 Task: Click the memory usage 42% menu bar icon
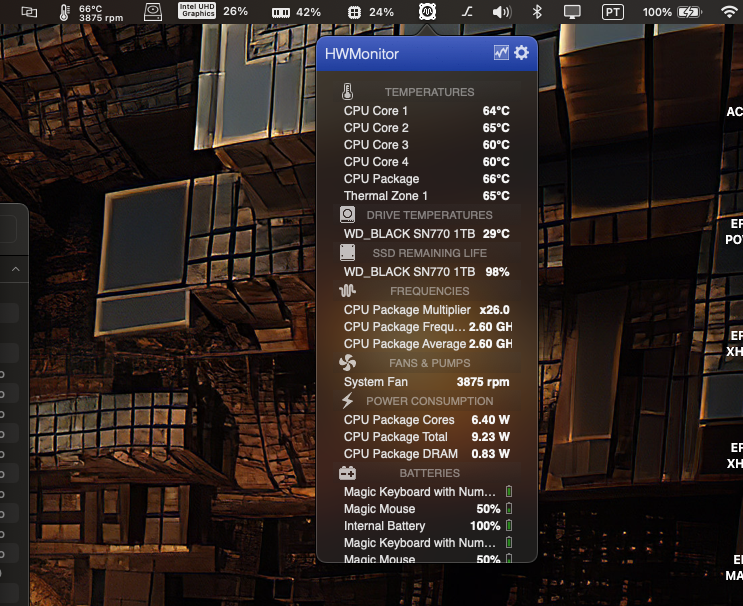[x=281, y=13]
